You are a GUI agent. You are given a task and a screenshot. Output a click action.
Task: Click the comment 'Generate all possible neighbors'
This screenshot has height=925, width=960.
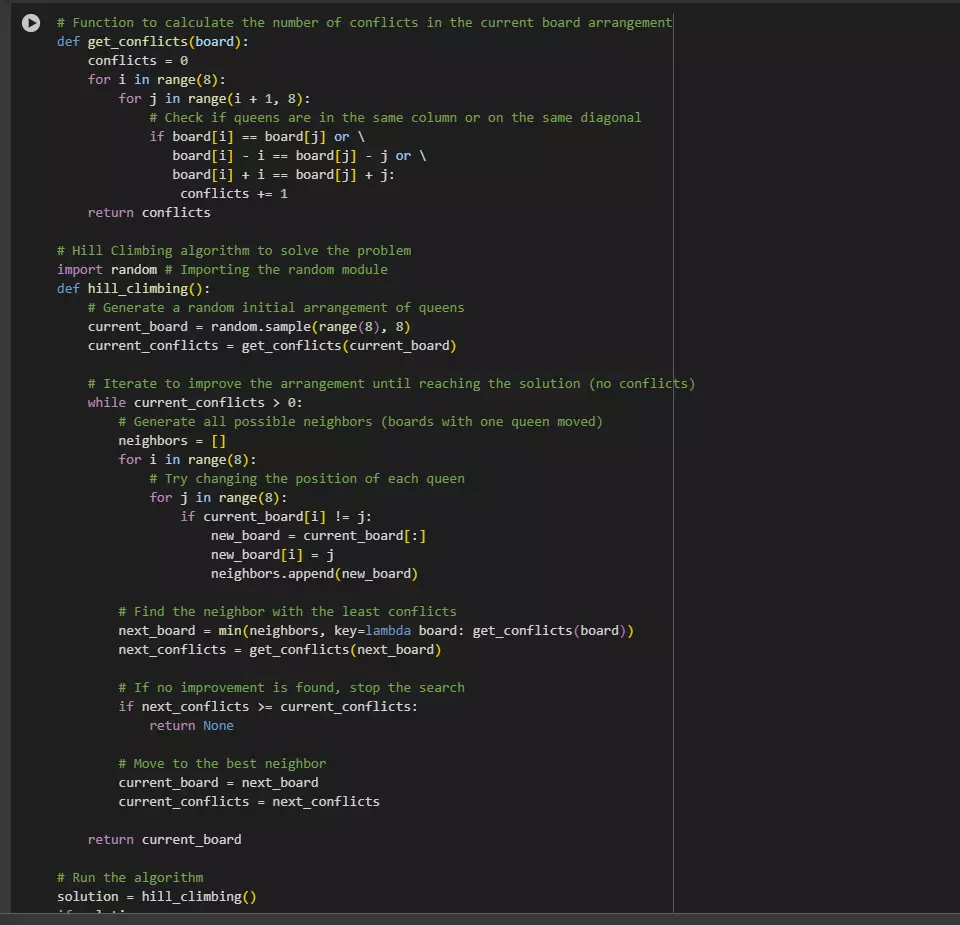tap(361, 421)
